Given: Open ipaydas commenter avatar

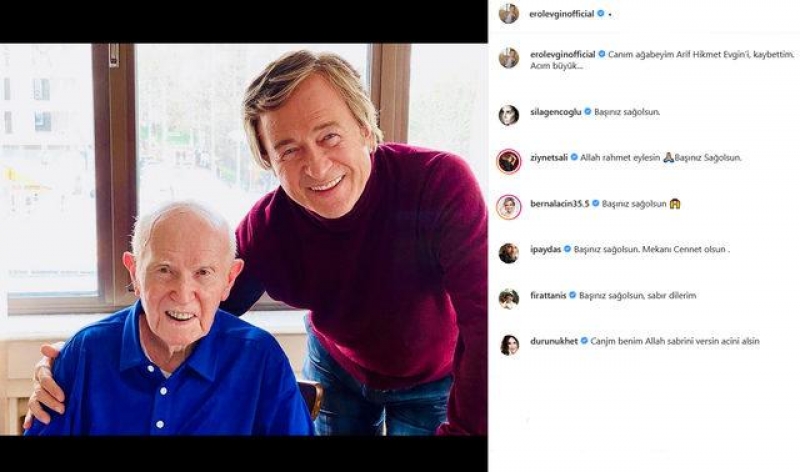Looking at the screenshot, I should point(508,253).
